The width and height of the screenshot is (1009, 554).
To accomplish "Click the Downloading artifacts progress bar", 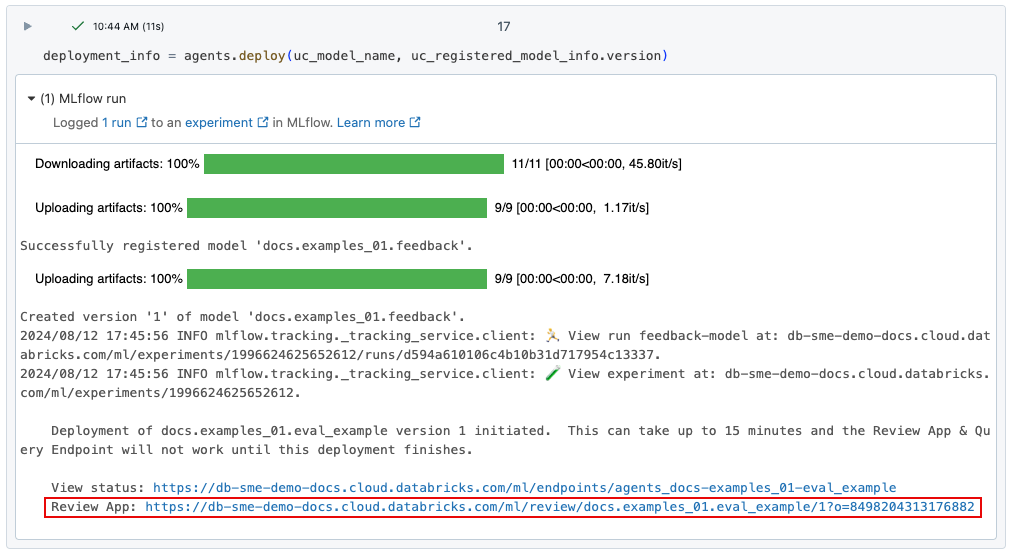I will [353, 164].
